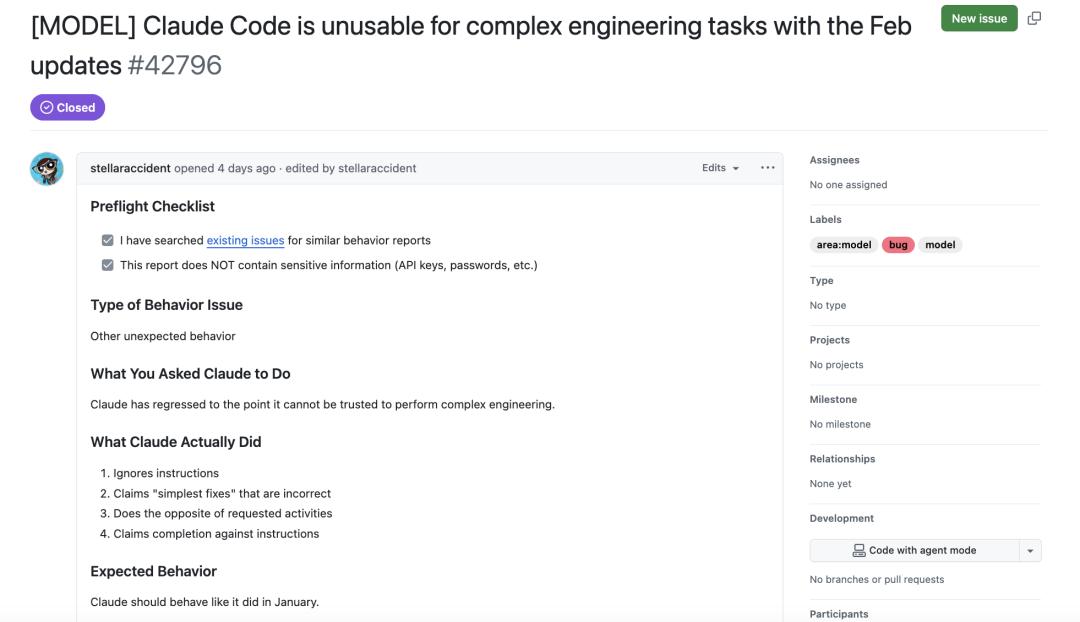This screenshot has height=622, width=1080.
Task: Toggle the searched existing issues checkbox
Action: pyautogui.click(x=107, y=240)
